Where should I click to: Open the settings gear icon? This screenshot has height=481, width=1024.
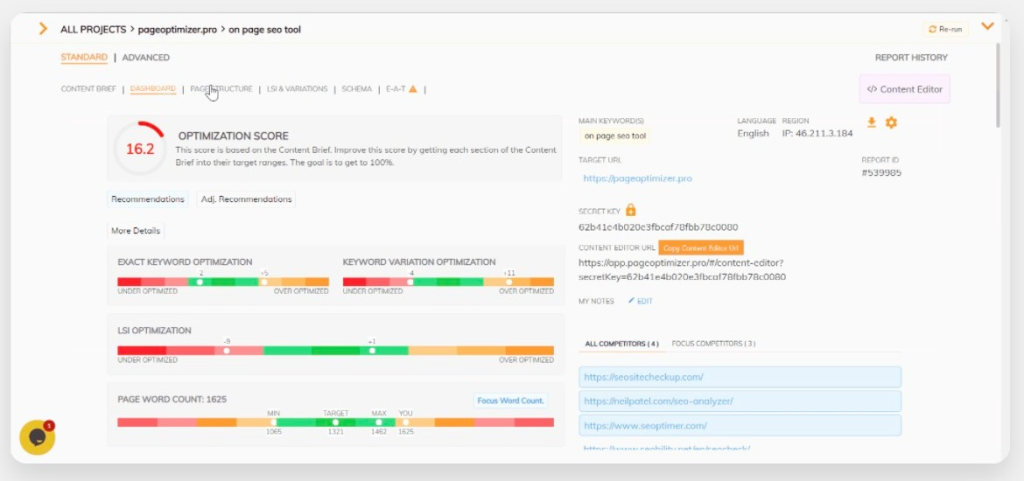coord(891,122)
